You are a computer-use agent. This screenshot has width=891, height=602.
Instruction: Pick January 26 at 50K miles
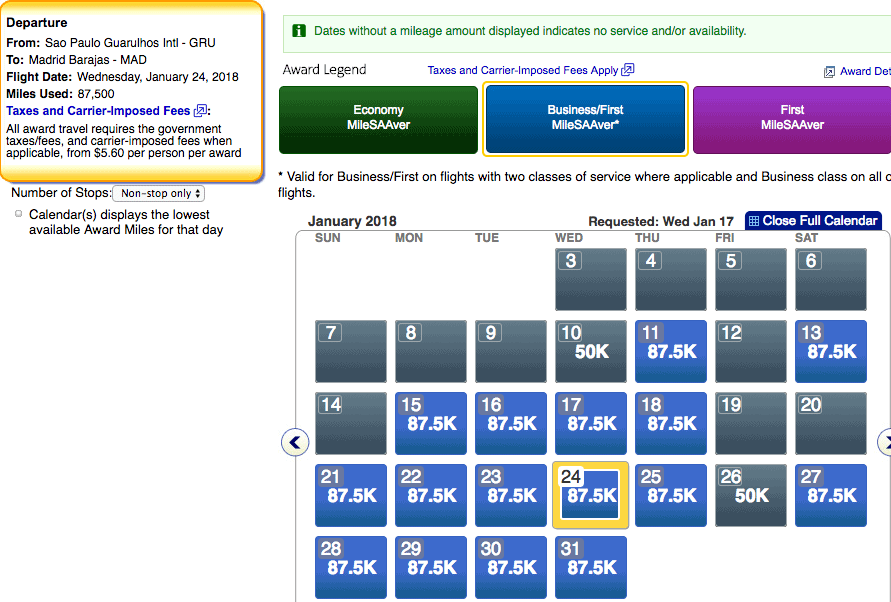point(751,495)
